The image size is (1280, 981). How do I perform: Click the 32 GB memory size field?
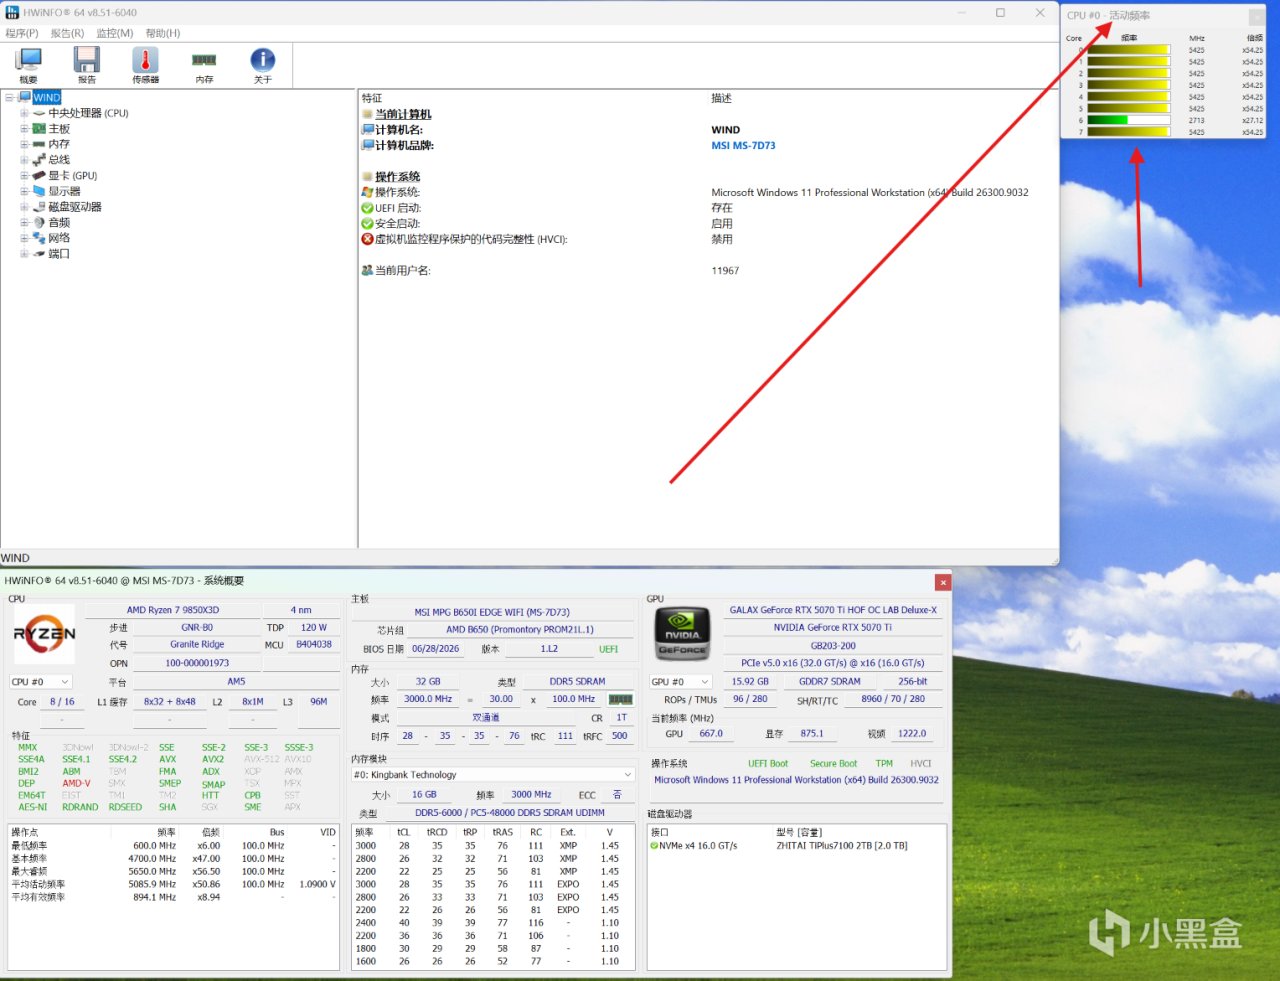(428, 682)
